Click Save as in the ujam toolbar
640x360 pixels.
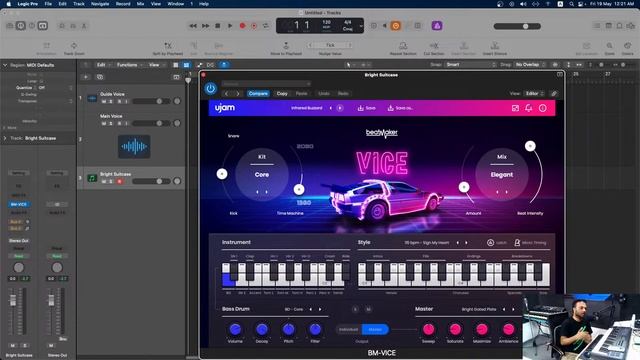click(400, 108)
